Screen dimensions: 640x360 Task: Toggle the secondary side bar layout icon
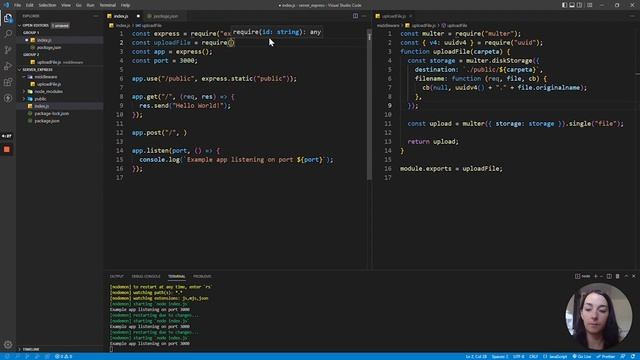pos(580,5)
